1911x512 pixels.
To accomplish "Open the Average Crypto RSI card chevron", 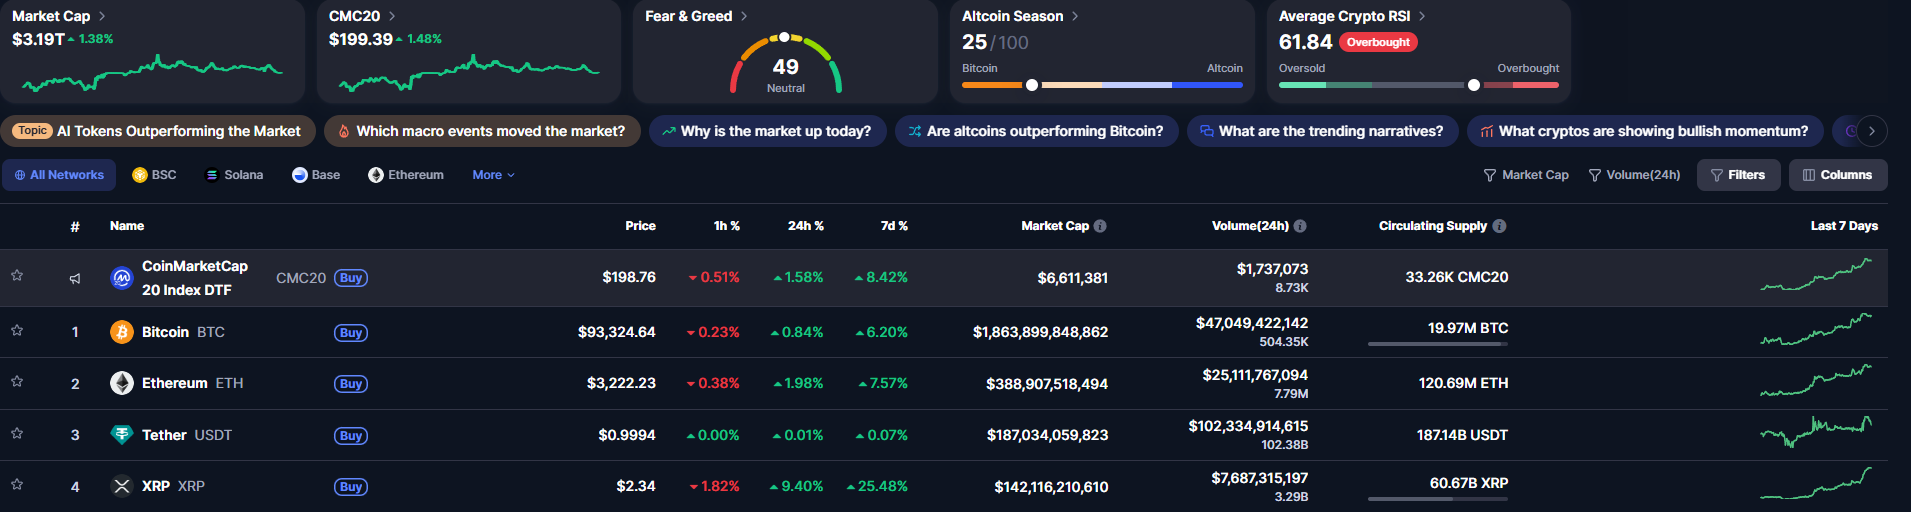I will (1422, 16).
